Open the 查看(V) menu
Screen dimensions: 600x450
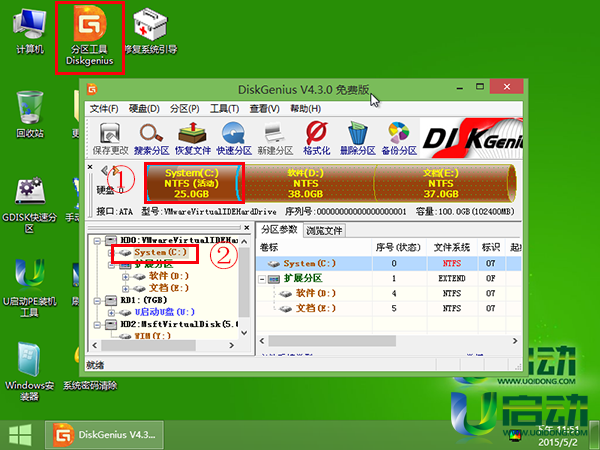click(x=264, y=109)
